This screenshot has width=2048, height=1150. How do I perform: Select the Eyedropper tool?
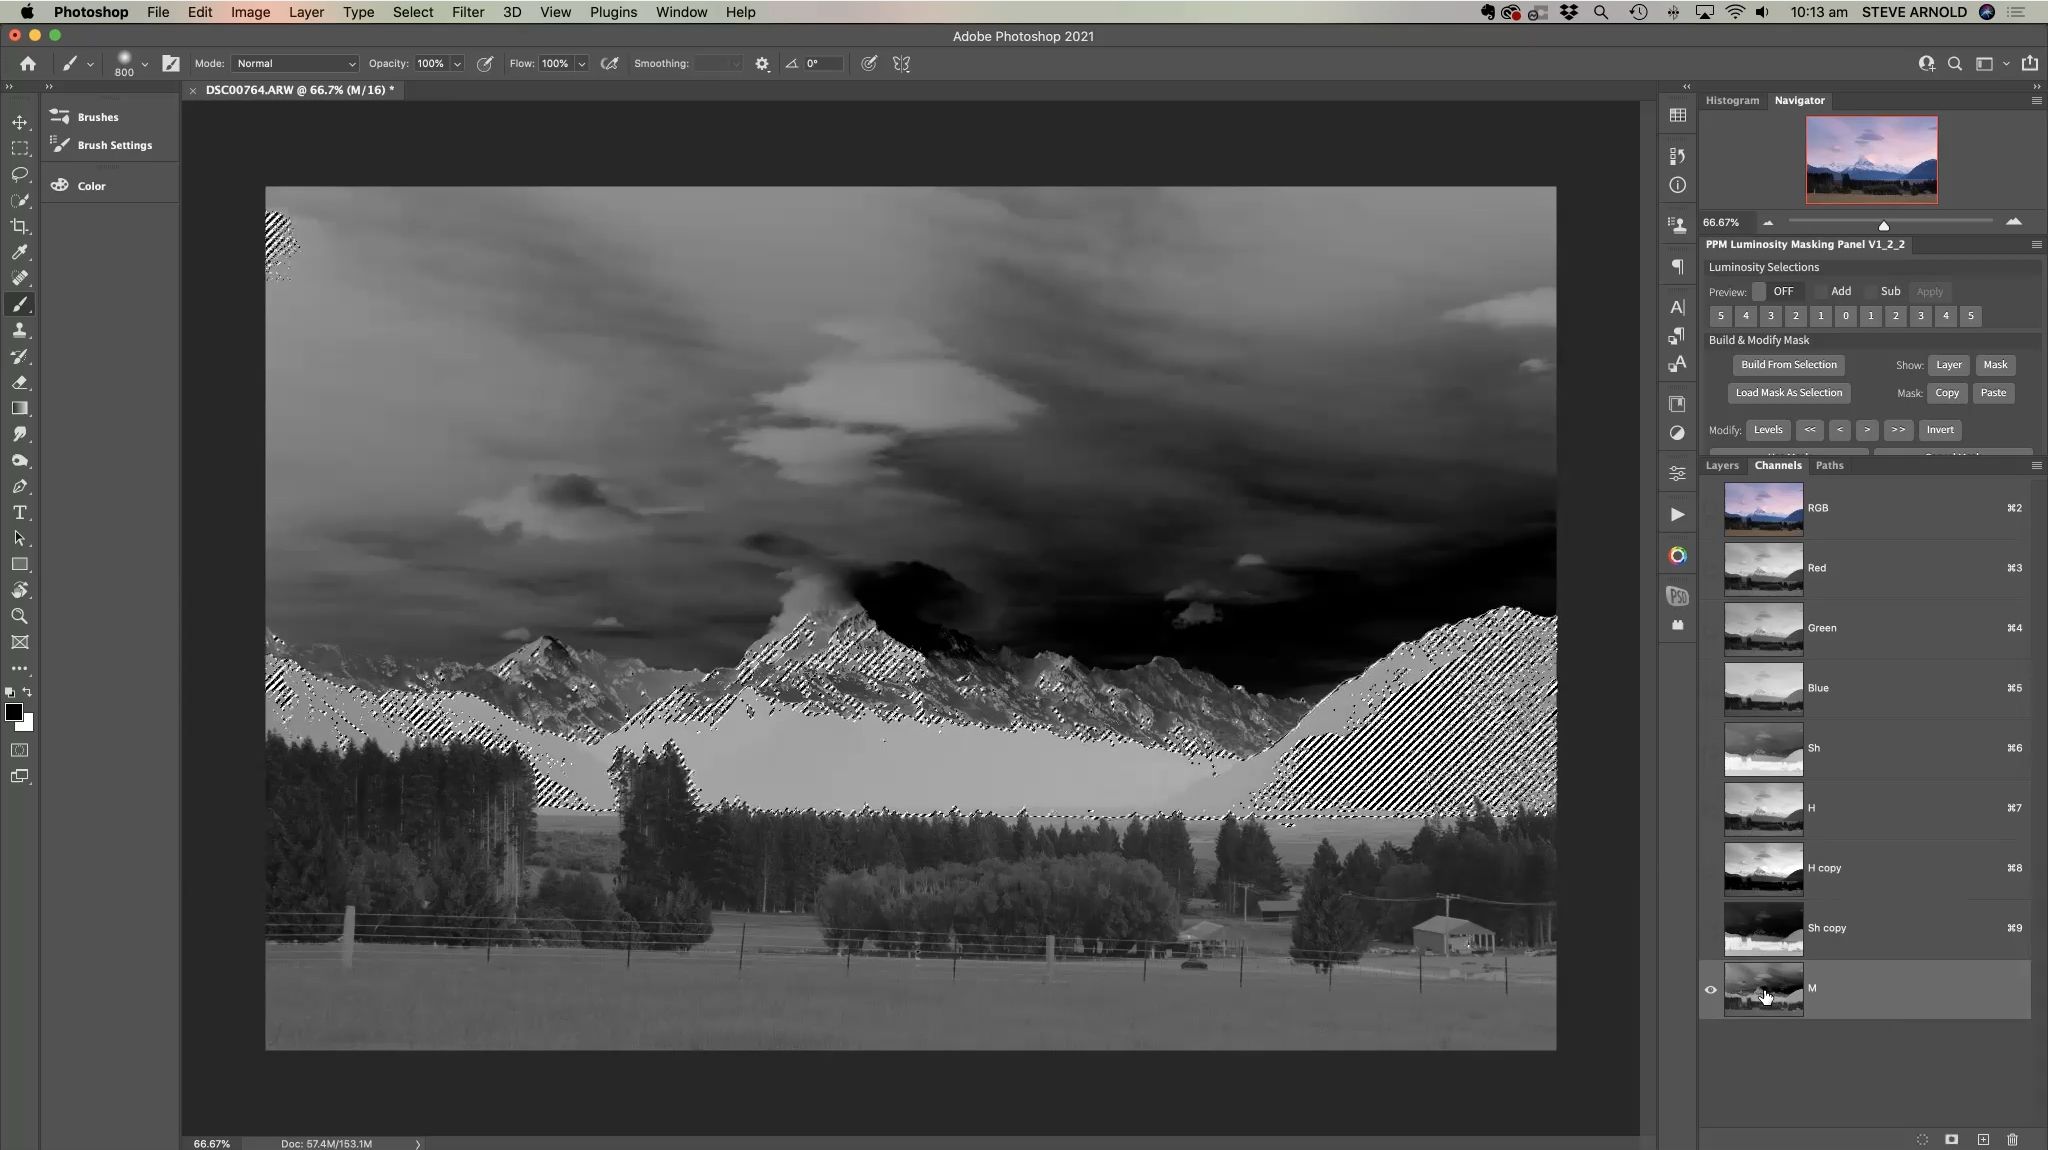coord(19,252)
